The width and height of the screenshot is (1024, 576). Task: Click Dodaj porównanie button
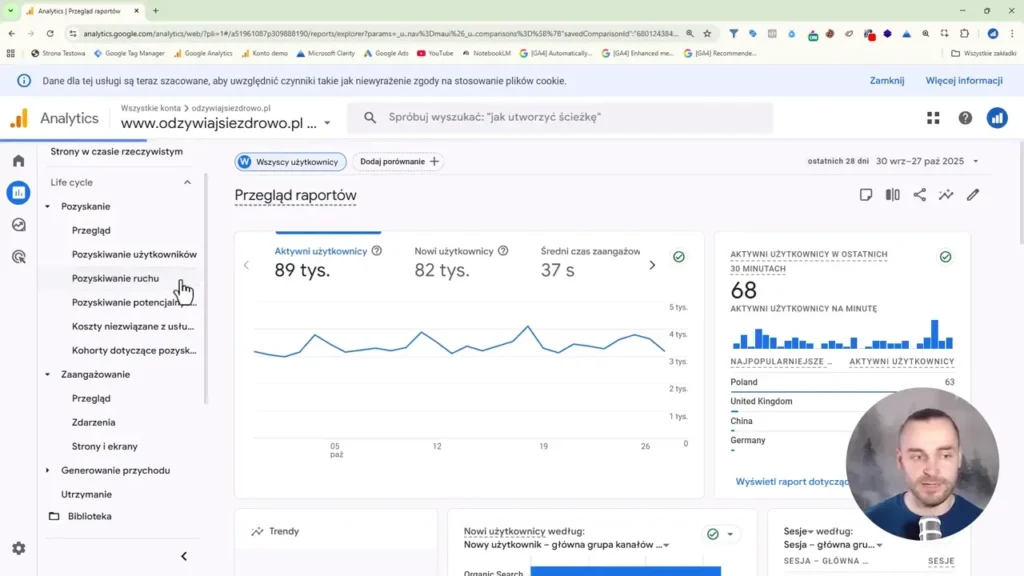(x=398, y=161)
